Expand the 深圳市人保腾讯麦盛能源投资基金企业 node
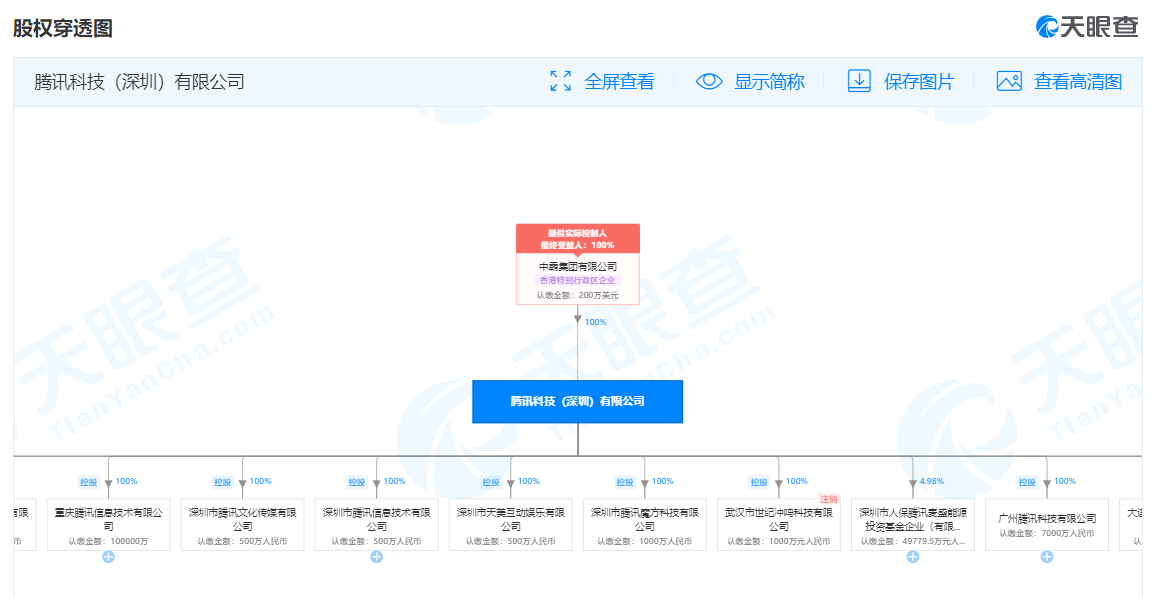 tap(913, 557)
